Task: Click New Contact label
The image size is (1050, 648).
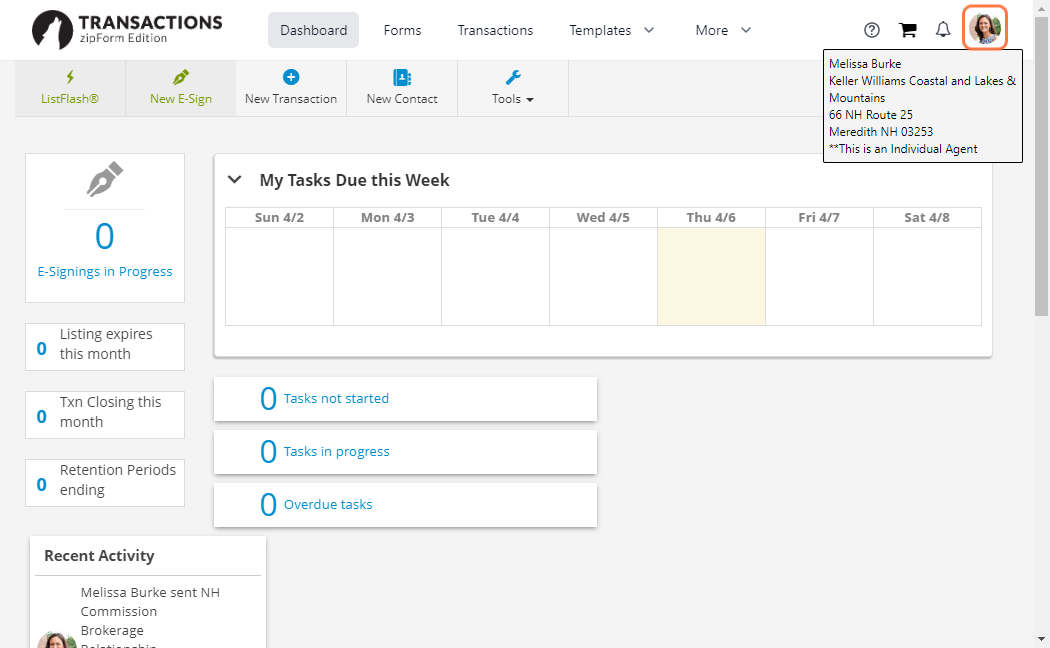Action: [402, 98]
